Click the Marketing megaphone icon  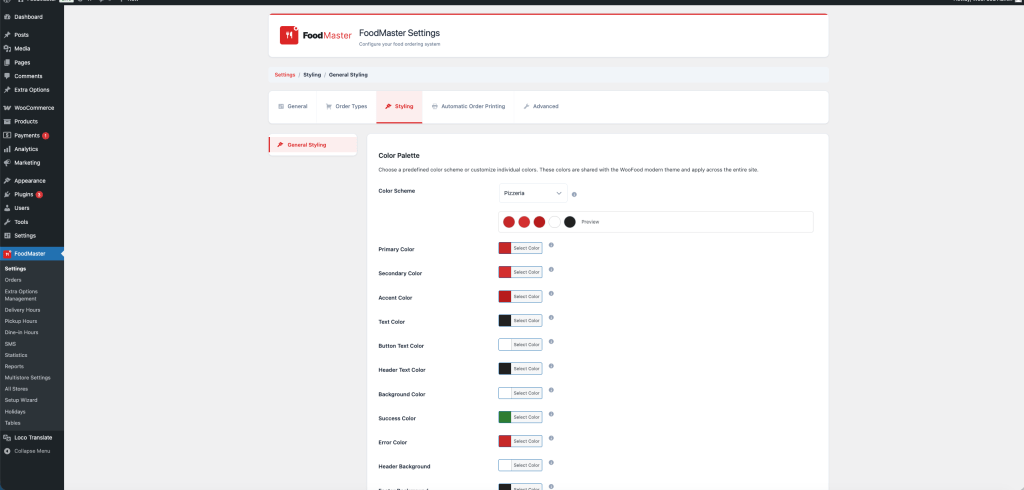pyautogui.click(x=7, y=163)
